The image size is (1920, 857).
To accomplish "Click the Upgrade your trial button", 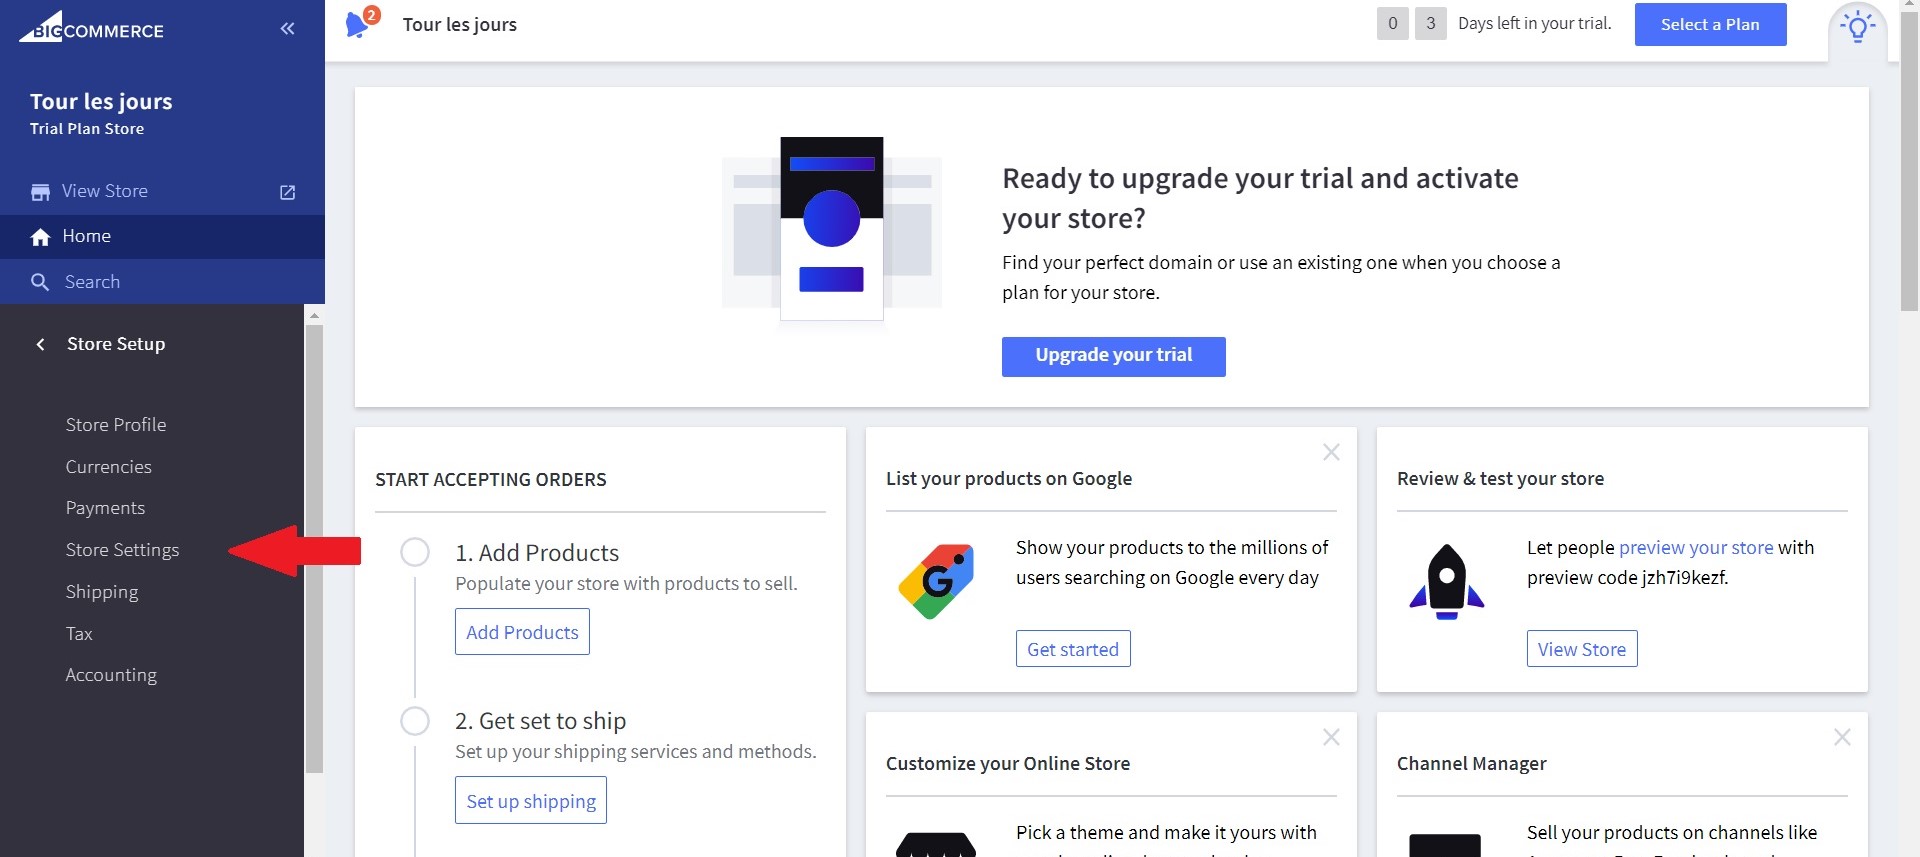I will (1113, 356).
